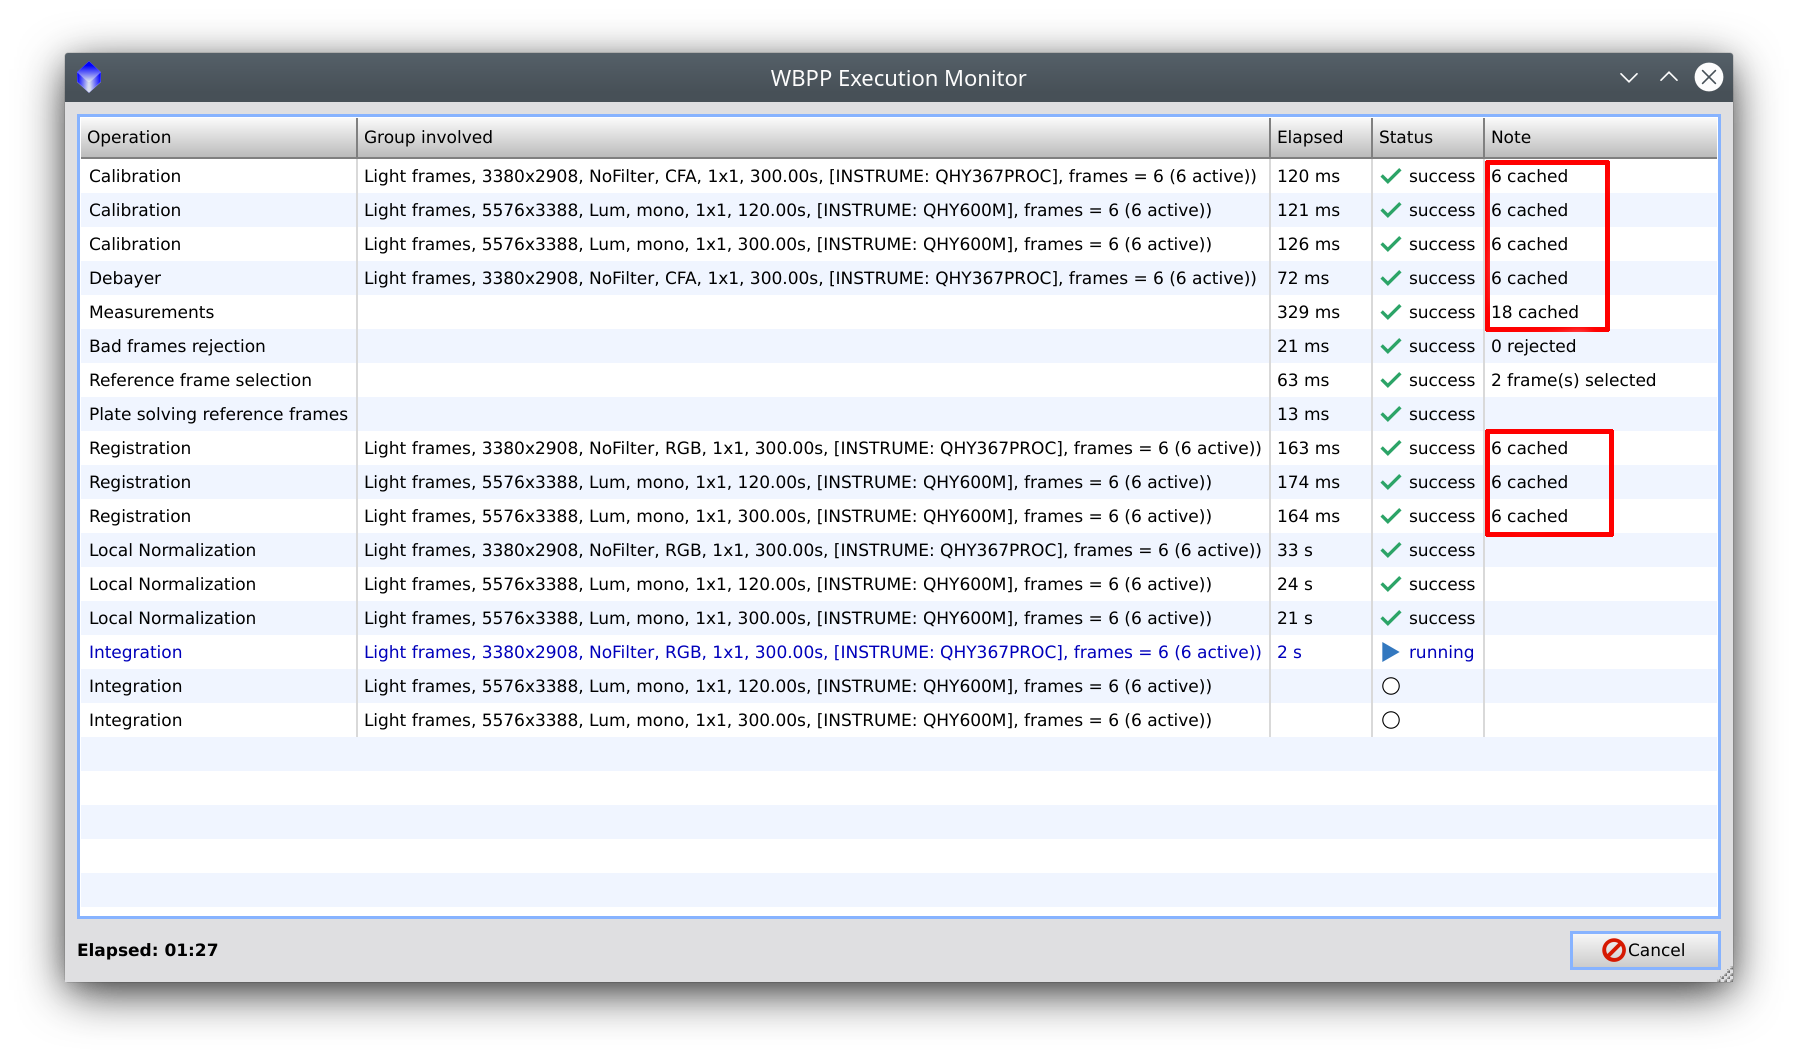The width and height of the screenshot is (1798, 1059).
Task: Click the checkmark on Local Normalization 33 s row
Action: point(1391,550)
